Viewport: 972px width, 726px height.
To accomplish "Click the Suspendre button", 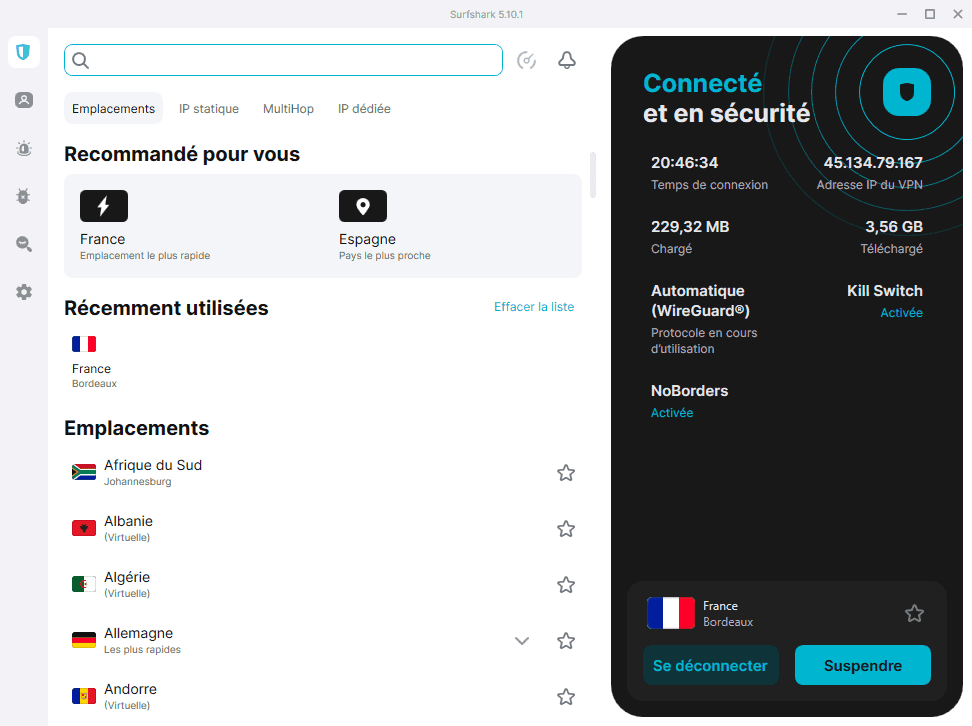I will (862, 665).
